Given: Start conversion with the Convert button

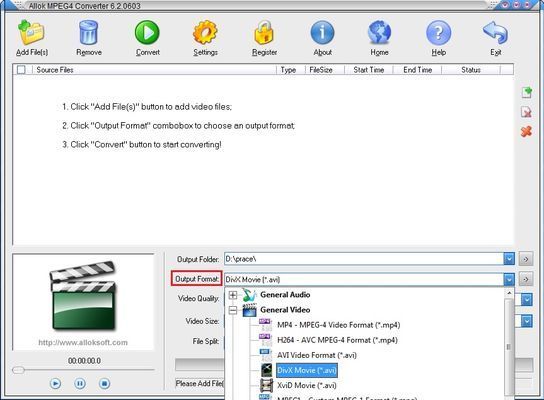Looking at the screenshot, I should pyautogui.click(x=147, y=33).
